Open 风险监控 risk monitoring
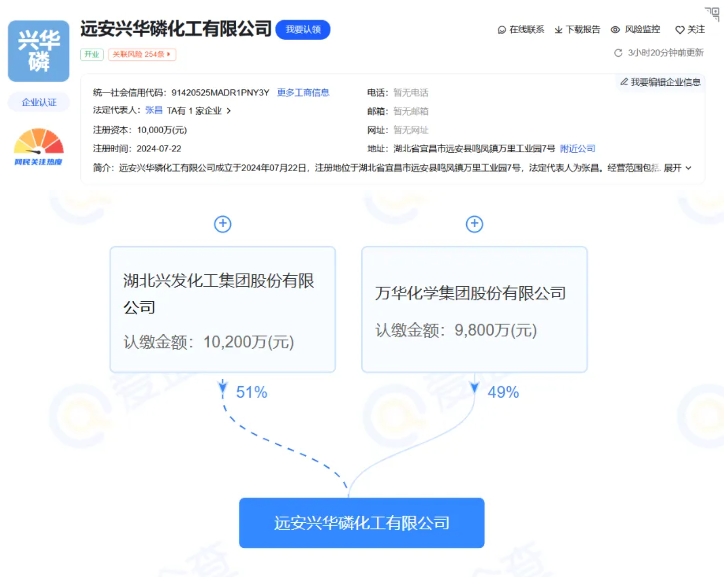The width and height of the screenshot is (724, 577). point(635,30)
